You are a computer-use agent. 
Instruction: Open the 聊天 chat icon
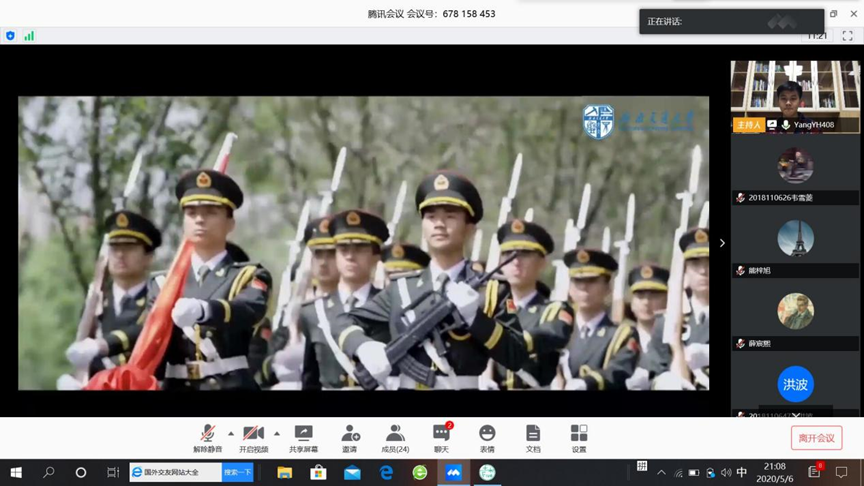[x=441, y=437]
